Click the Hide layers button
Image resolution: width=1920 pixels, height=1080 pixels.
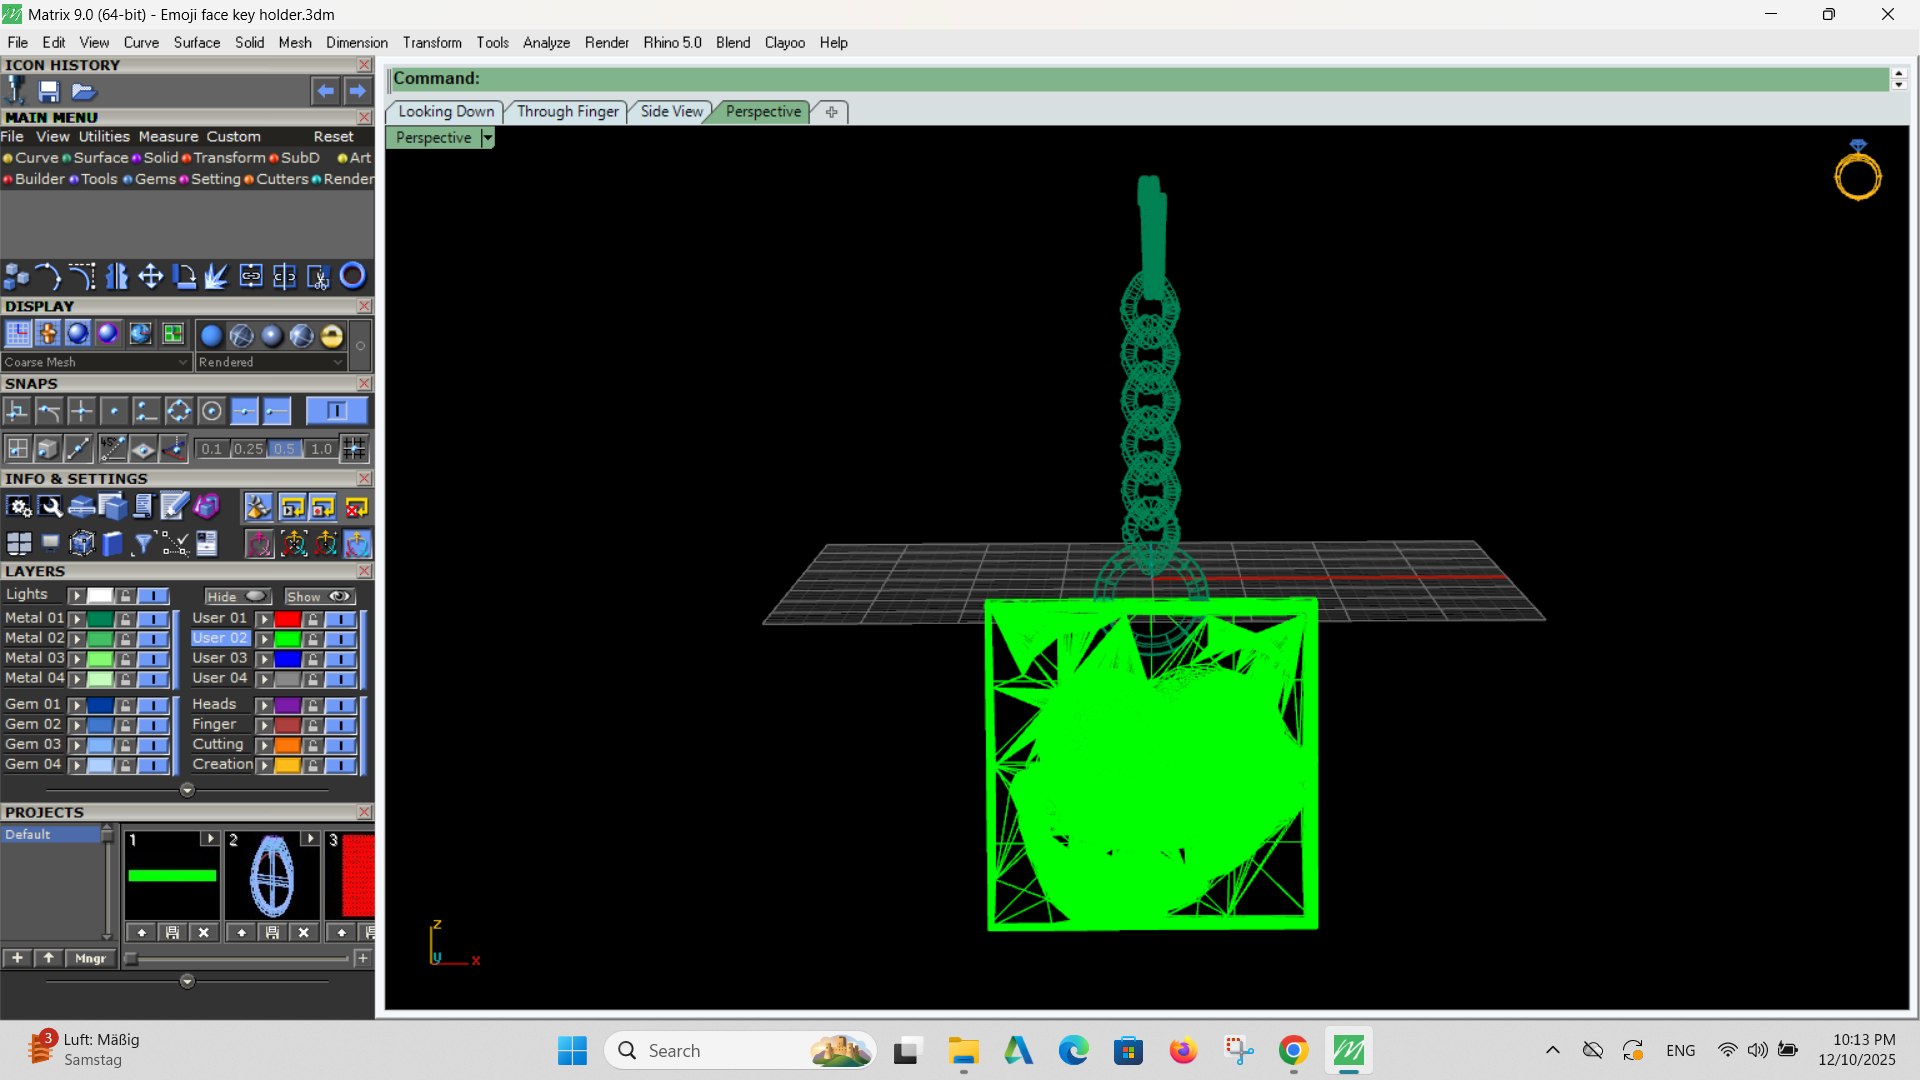point(237,596)
